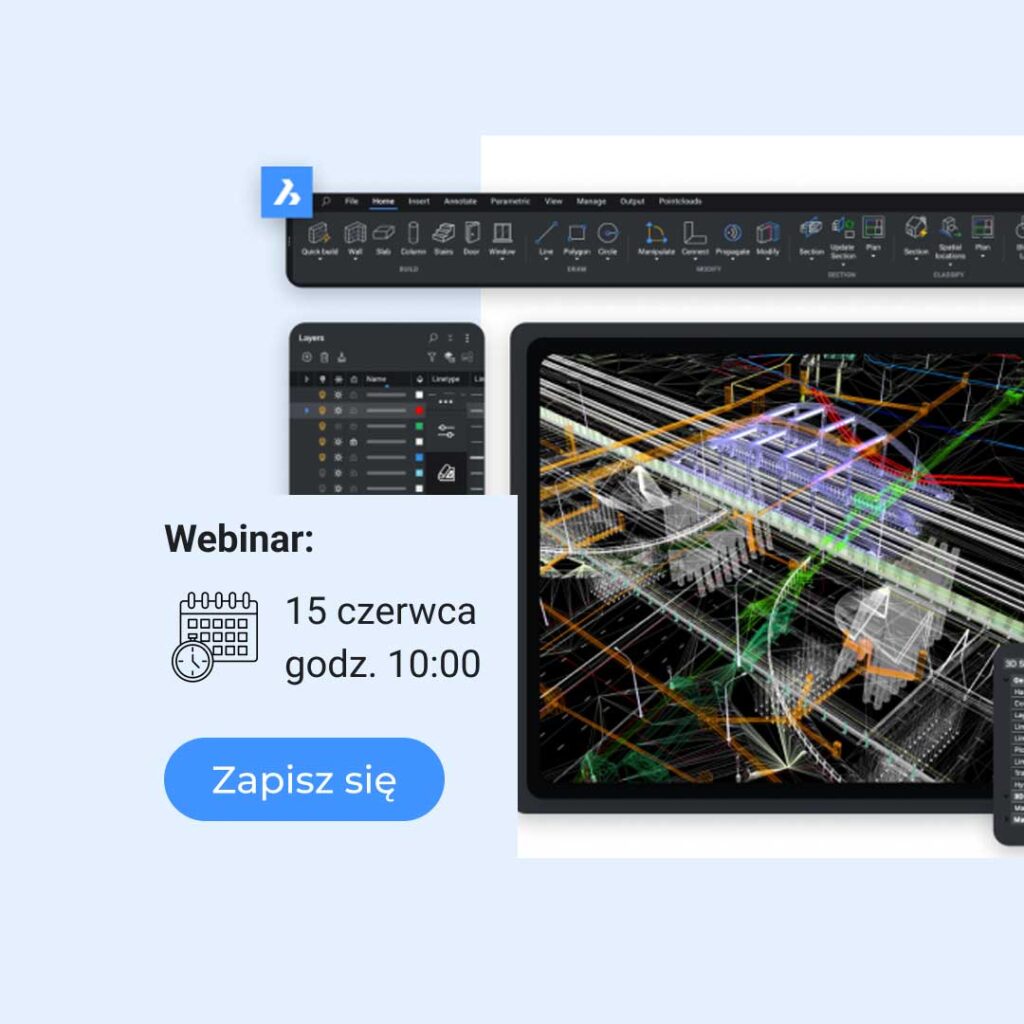Open the Annotate ribbon tab
Screen dimensions: 1024x1024
[x=460, y=201]
